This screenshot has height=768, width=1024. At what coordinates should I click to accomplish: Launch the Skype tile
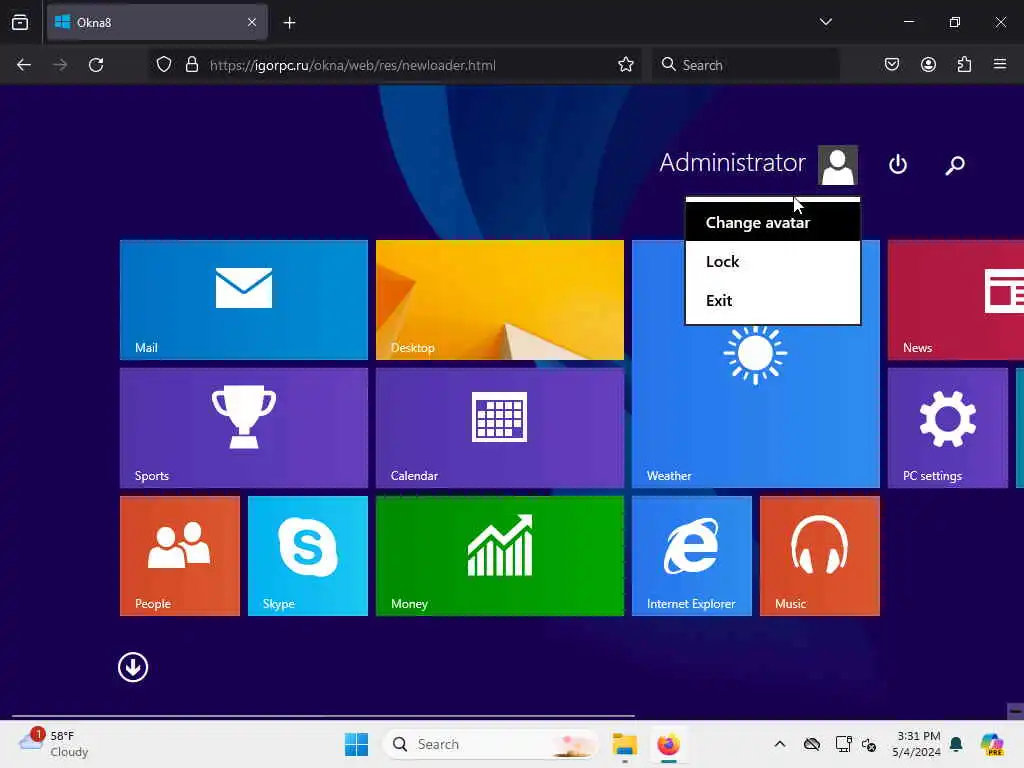click(308, 556)
